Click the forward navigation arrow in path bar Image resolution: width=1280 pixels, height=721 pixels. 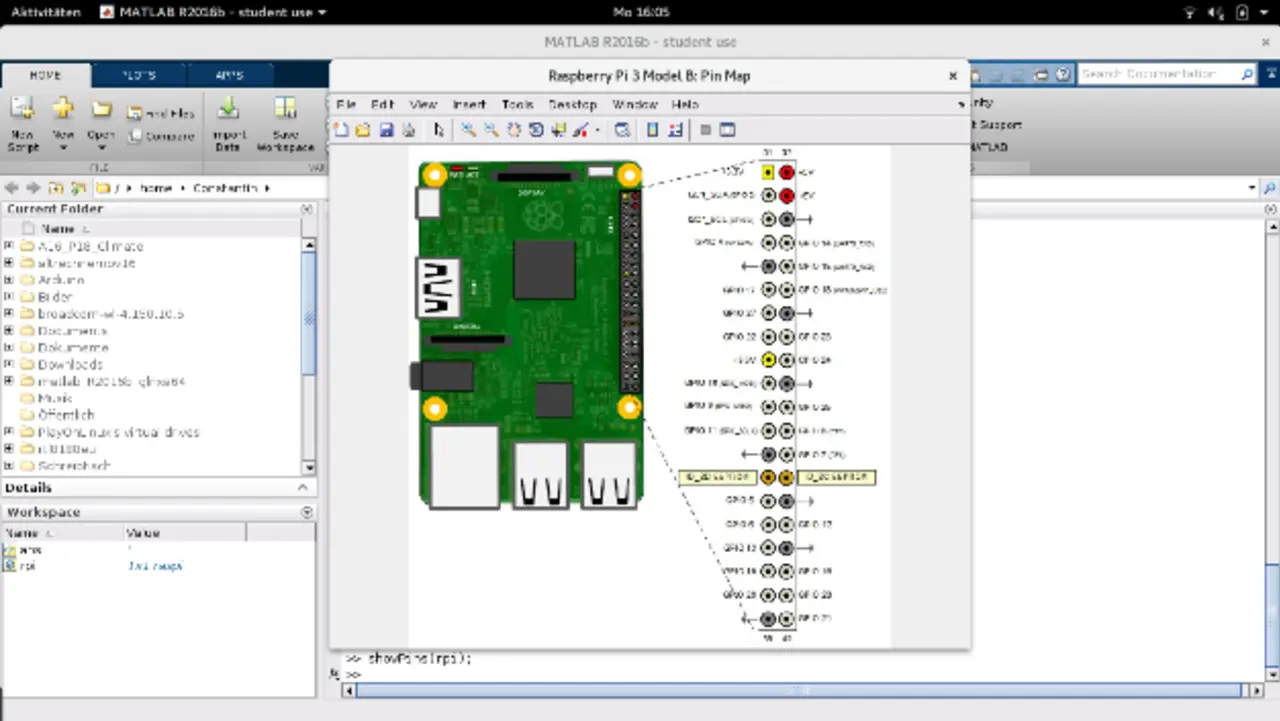33,188
